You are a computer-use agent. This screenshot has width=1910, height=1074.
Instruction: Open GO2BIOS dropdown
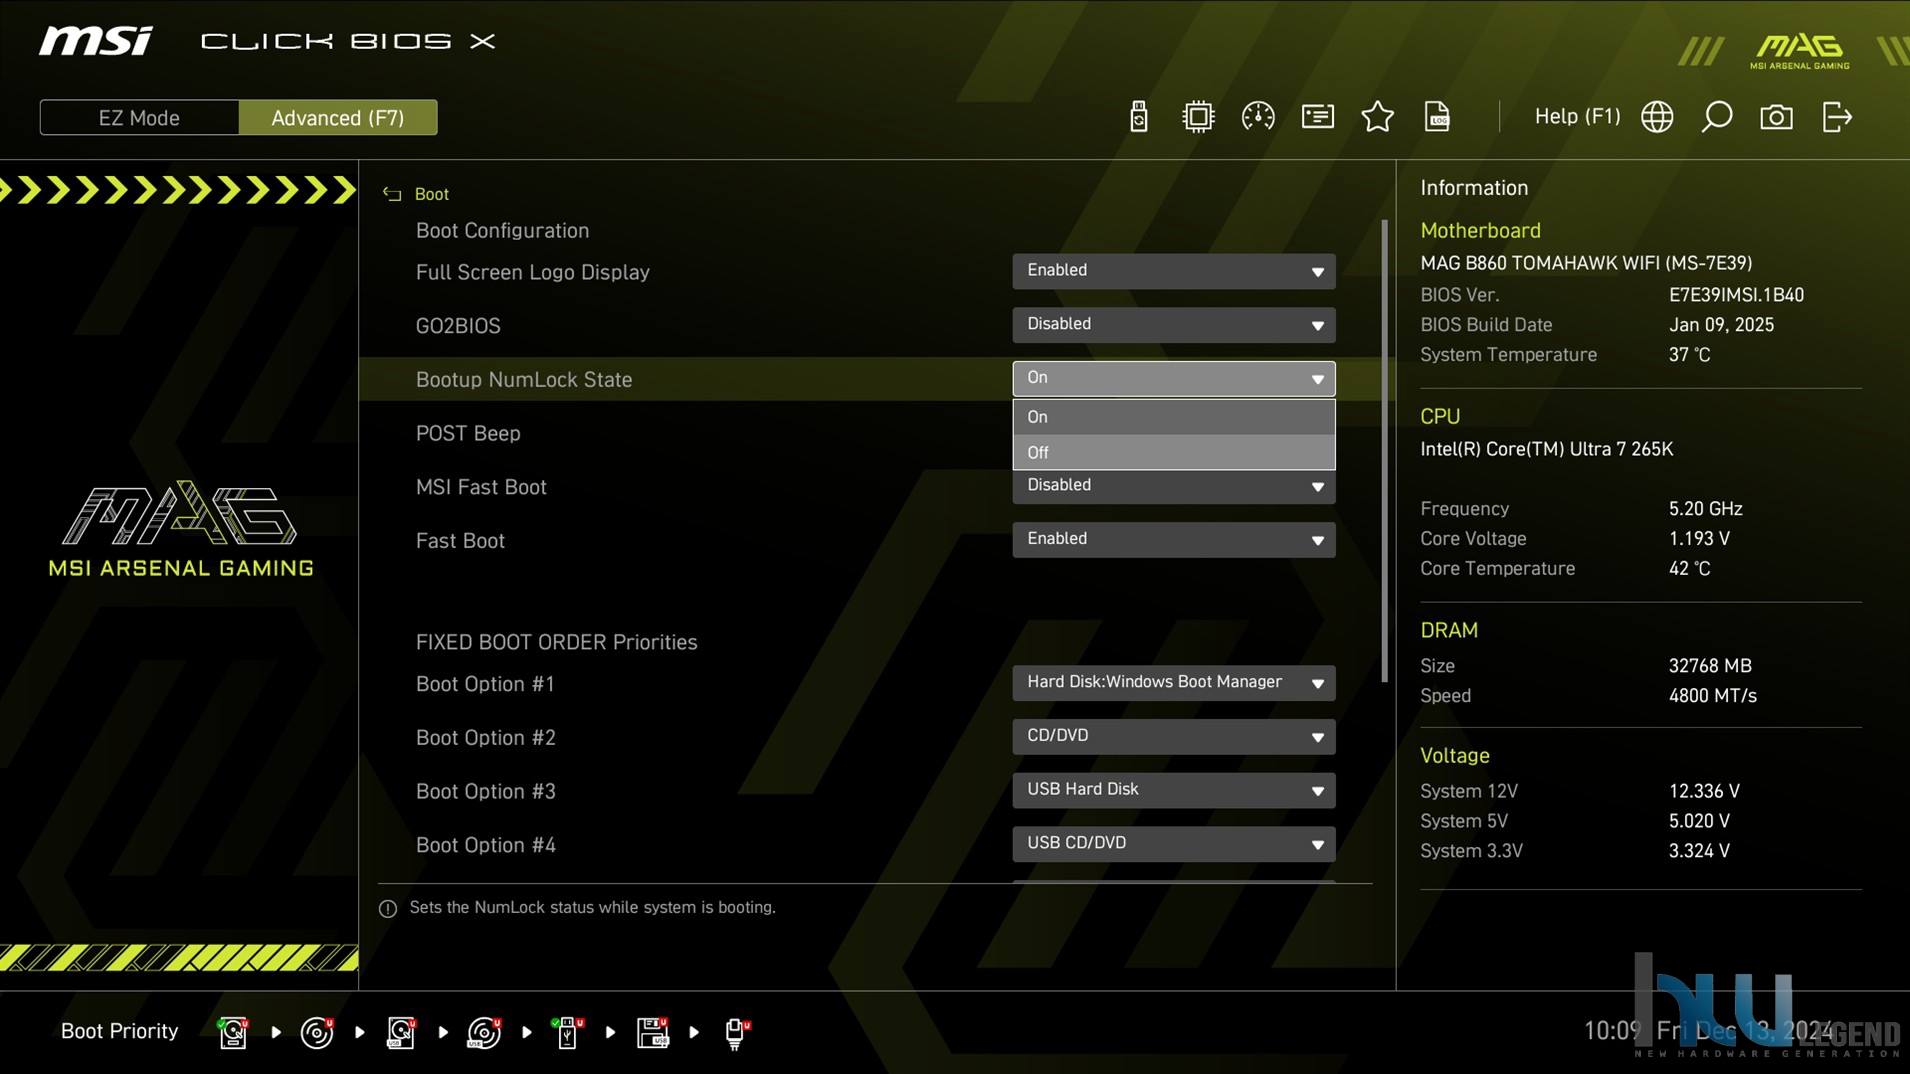tap(1173, 325)
